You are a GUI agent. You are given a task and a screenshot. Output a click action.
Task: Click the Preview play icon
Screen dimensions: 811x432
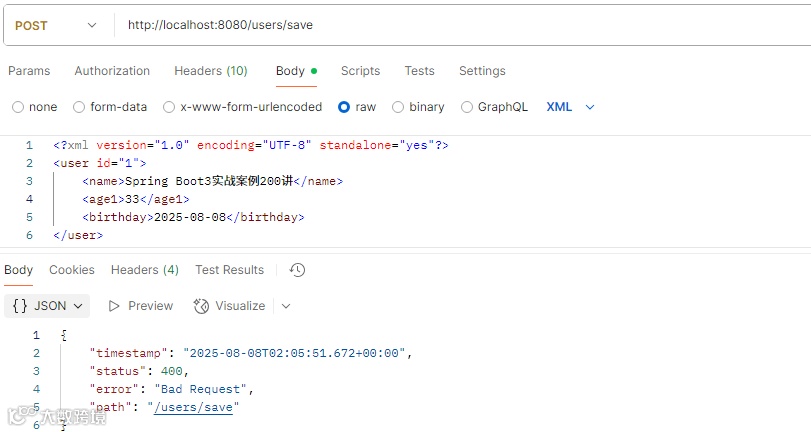point(114,306)
